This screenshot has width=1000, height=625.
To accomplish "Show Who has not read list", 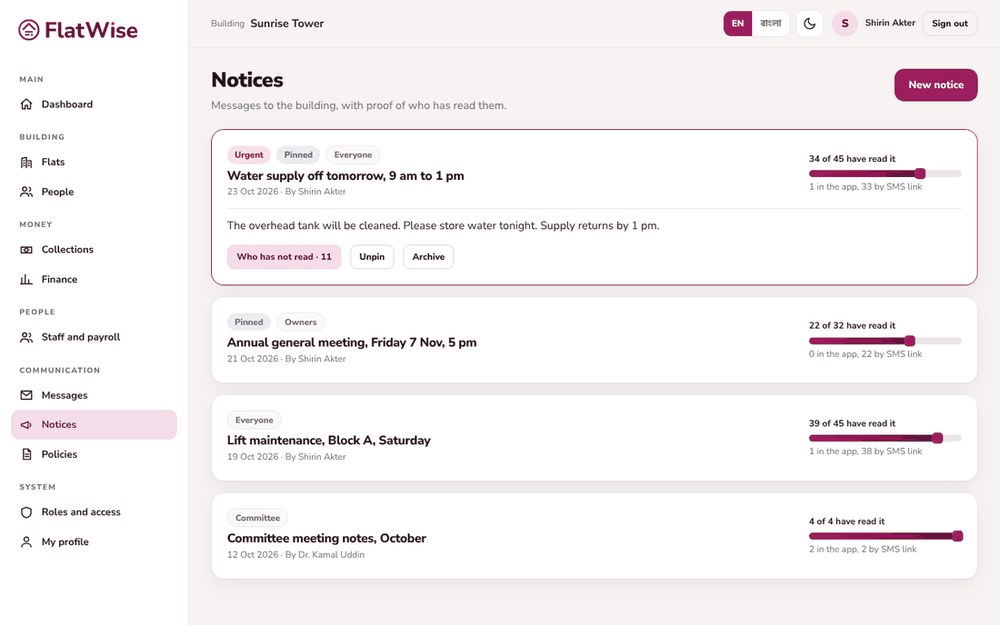I will 284,257.
